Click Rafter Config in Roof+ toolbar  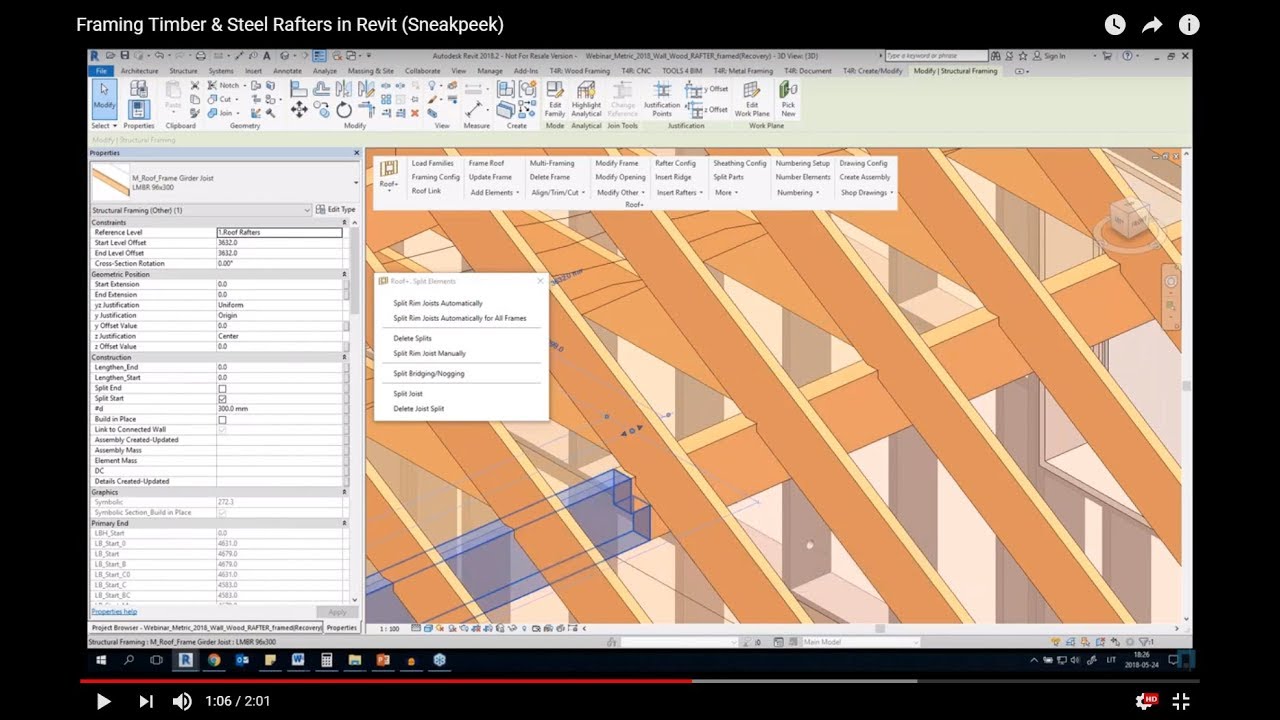675,163
